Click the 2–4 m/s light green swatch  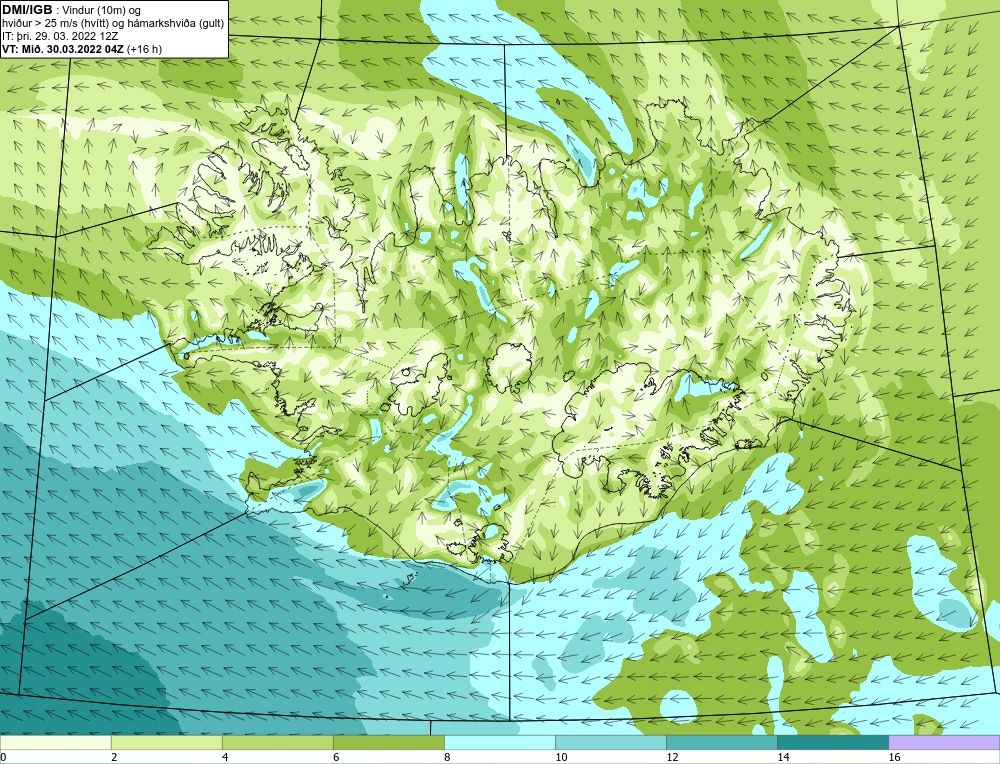coord(166,742)
